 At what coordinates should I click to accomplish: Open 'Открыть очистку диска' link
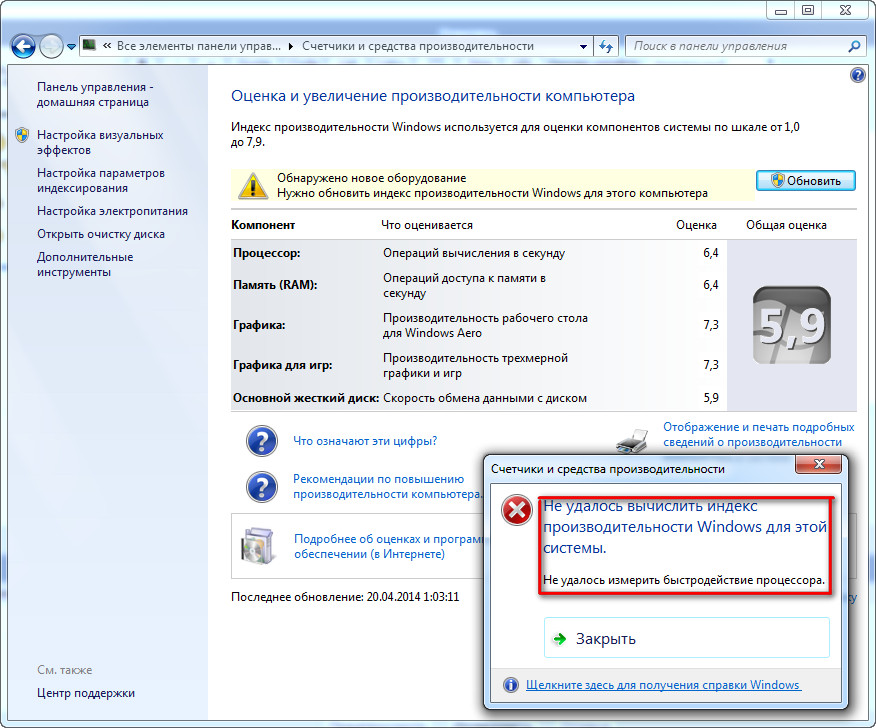click(x=101, y=234)
